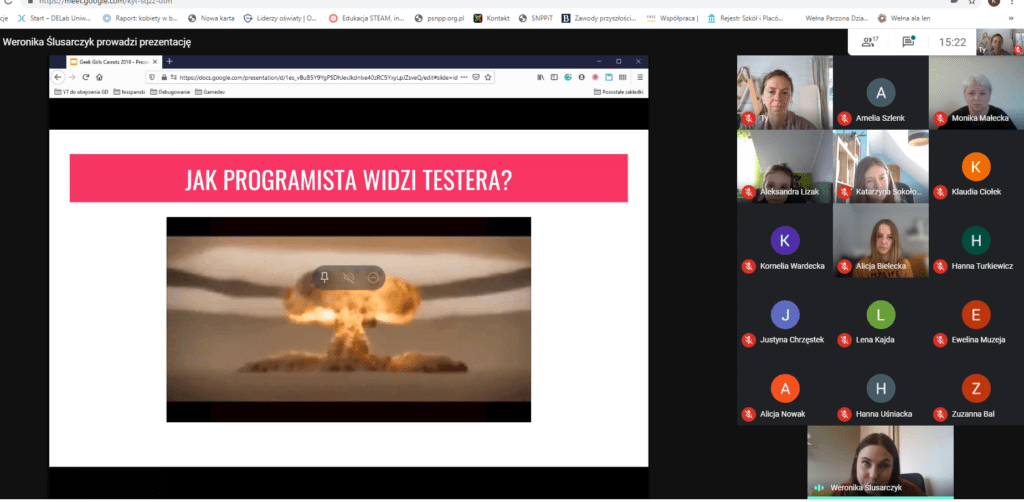1024x502 pixels.
Task: Open the YT do obejrzenia GD bookmark folder
Action: [x=82, y=92]
